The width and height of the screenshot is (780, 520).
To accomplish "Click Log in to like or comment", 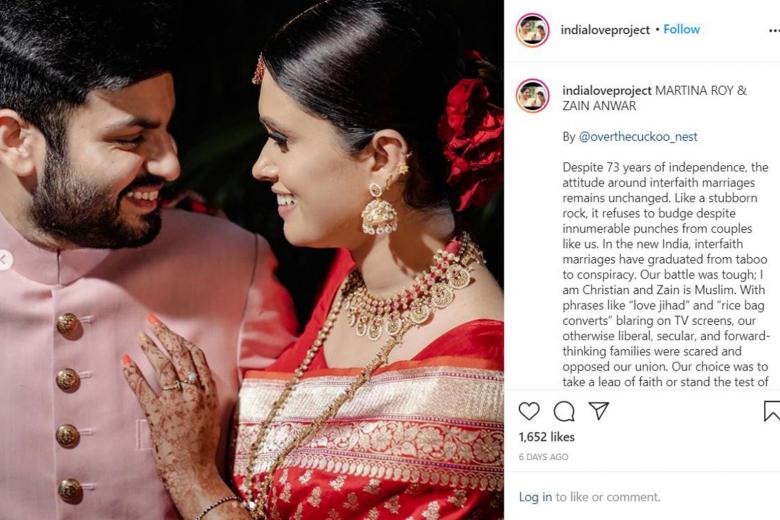I will (x=535, y=497).
